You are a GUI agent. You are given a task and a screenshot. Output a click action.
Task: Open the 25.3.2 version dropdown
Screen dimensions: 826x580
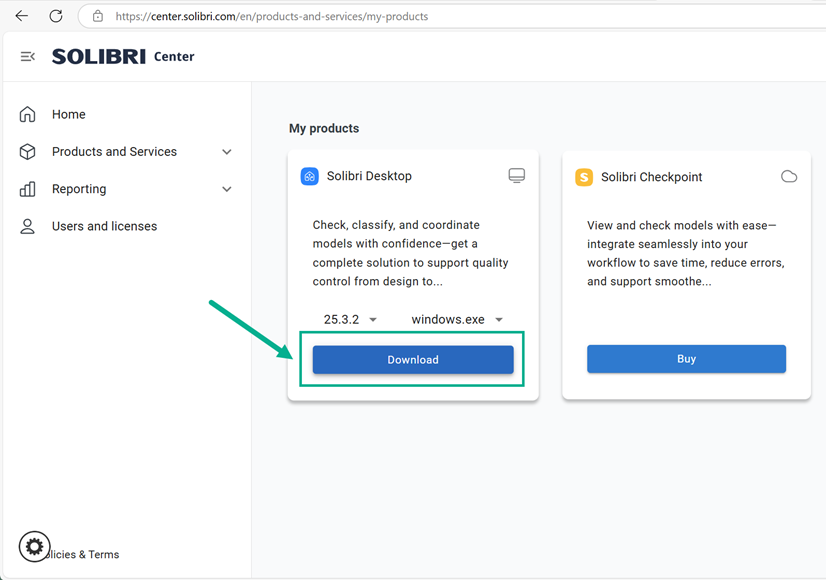[350, 320]
